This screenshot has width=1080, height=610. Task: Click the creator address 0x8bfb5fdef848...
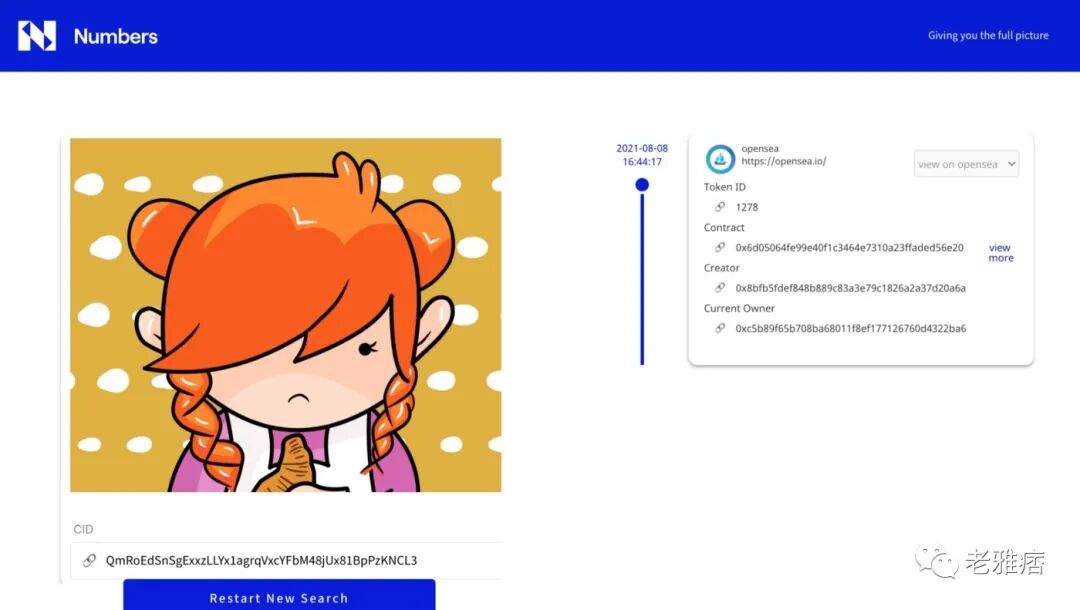tap(850, 288)
